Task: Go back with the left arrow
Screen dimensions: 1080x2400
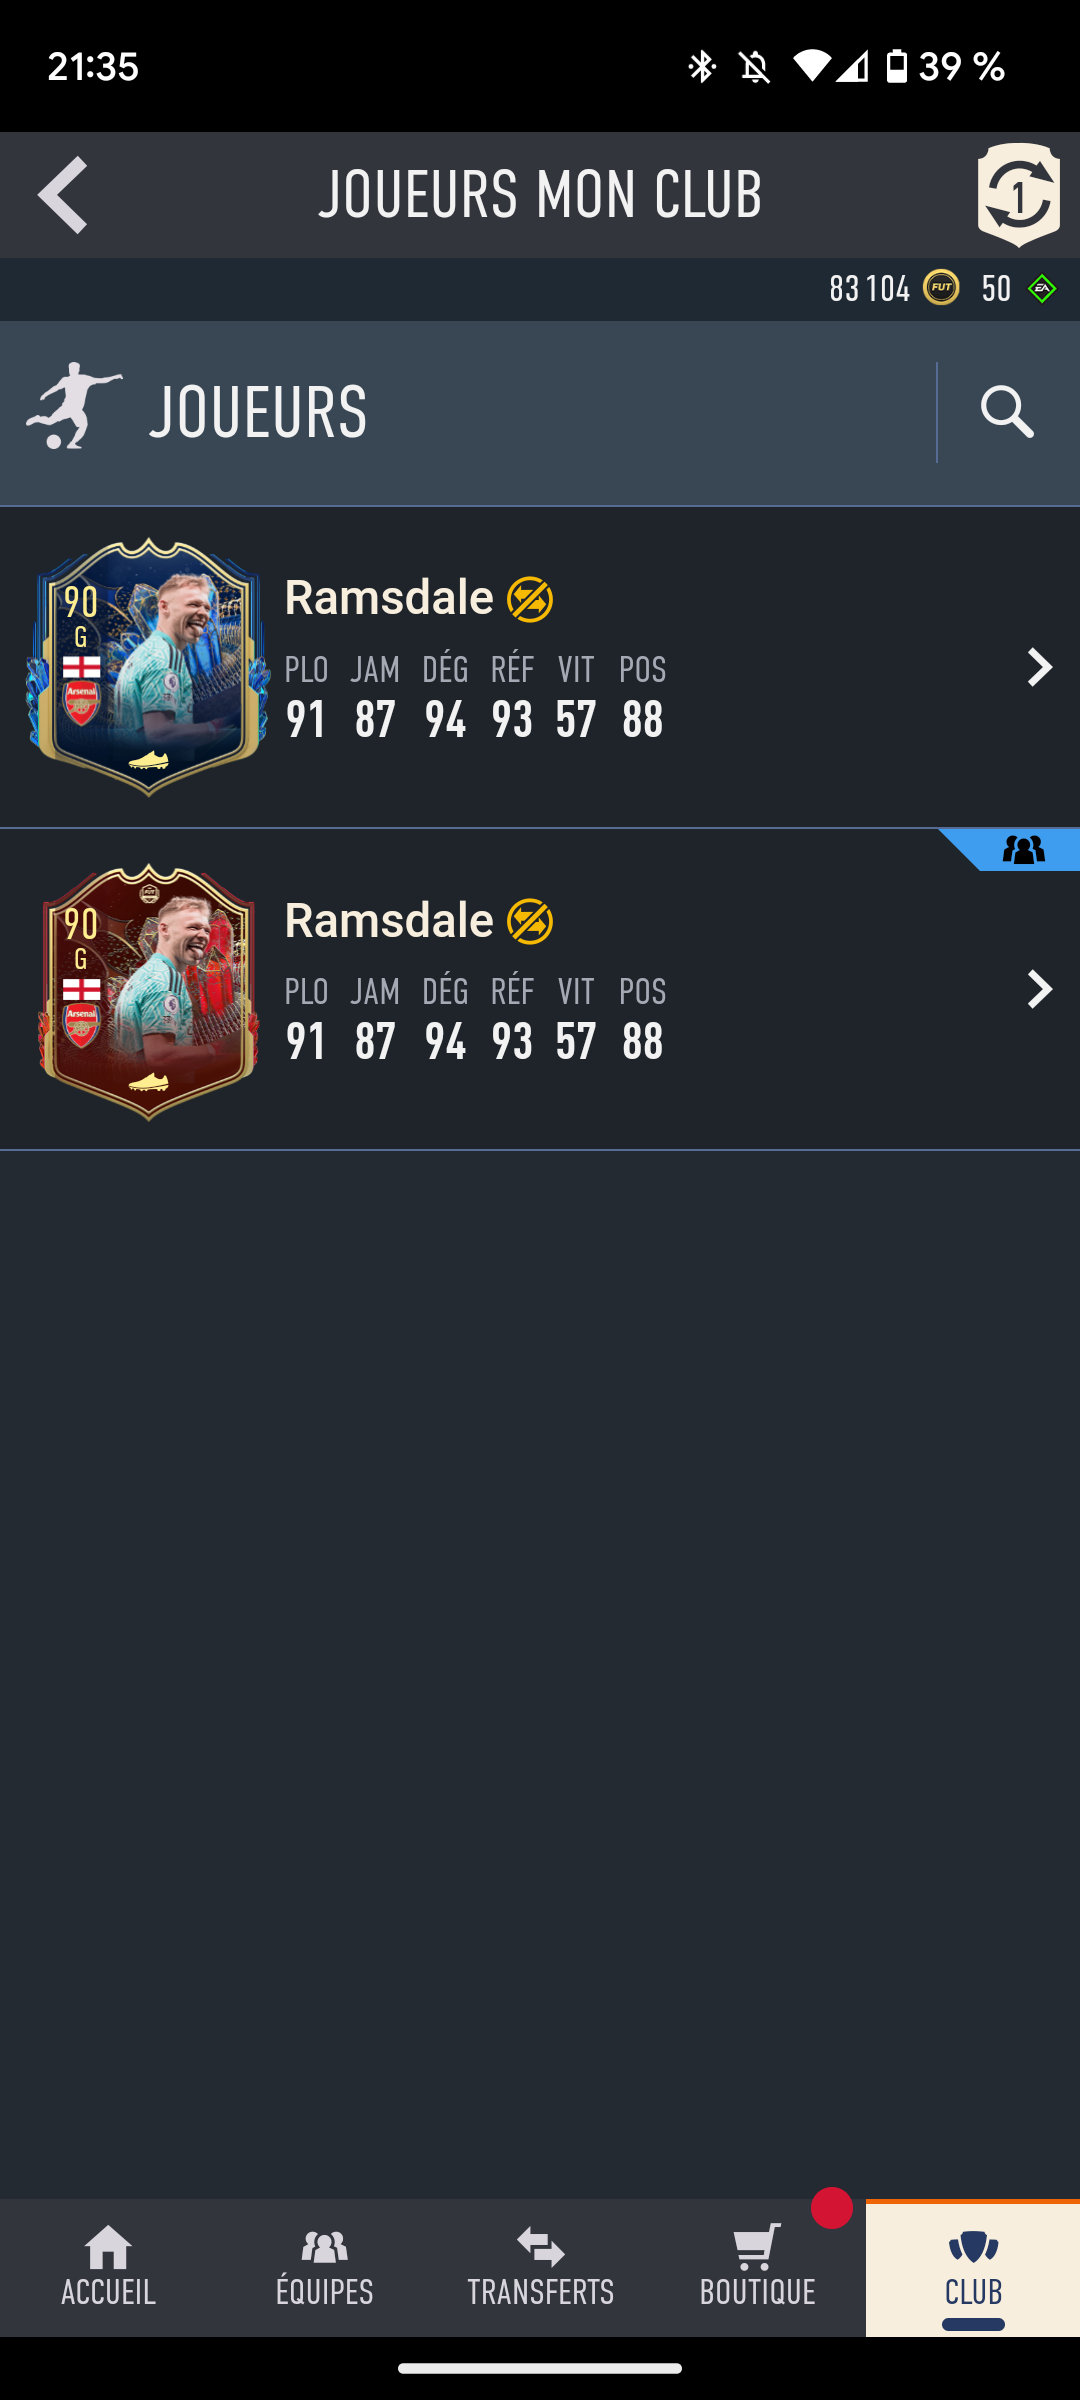Action: click(x=62, y=195)
